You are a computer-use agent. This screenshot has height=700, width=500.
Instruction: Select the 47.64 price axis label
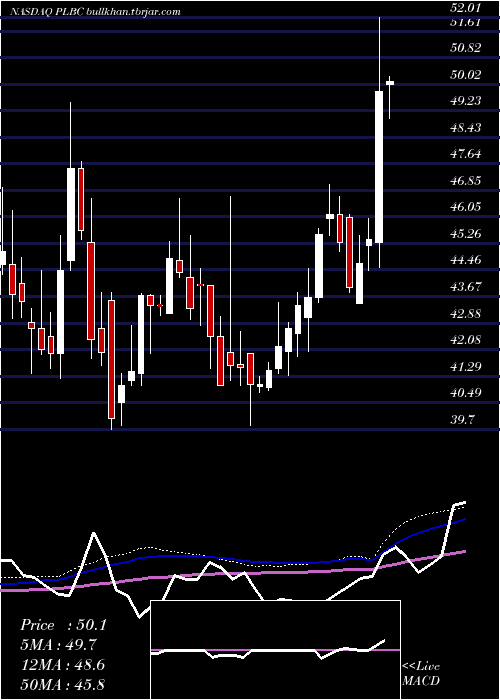pyautogui.click(x=466, y=154)
